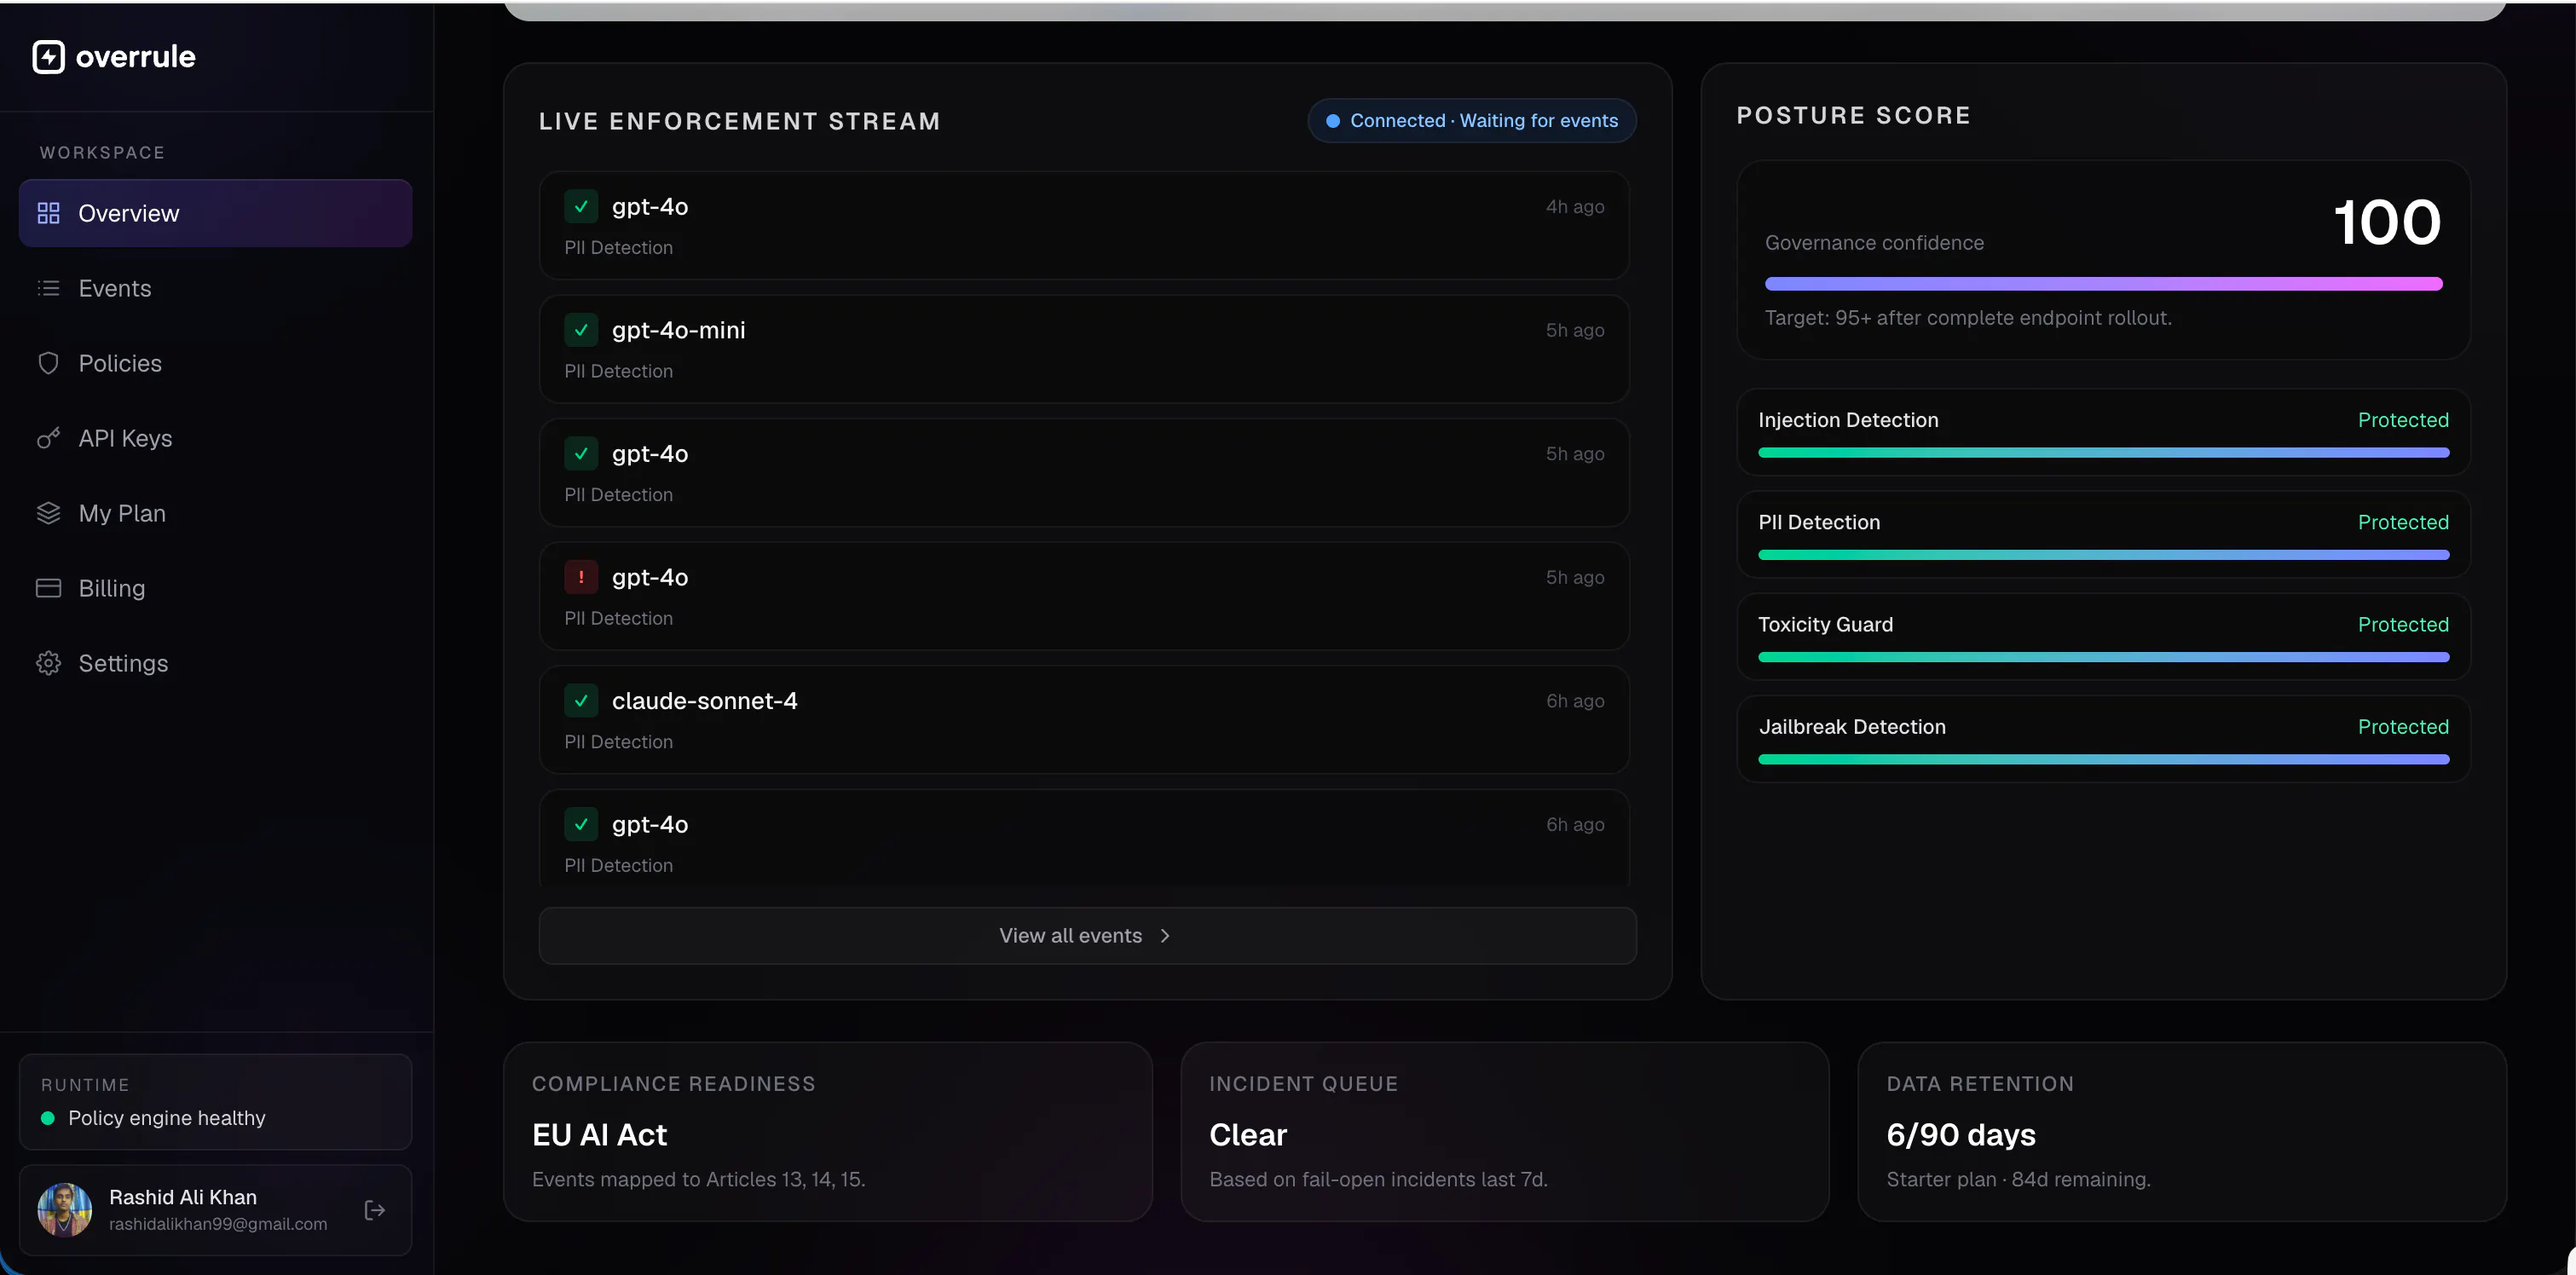Open Settings from the sidebar
This screenshot has width=2576, height=1275.
[x=215, y=663]
